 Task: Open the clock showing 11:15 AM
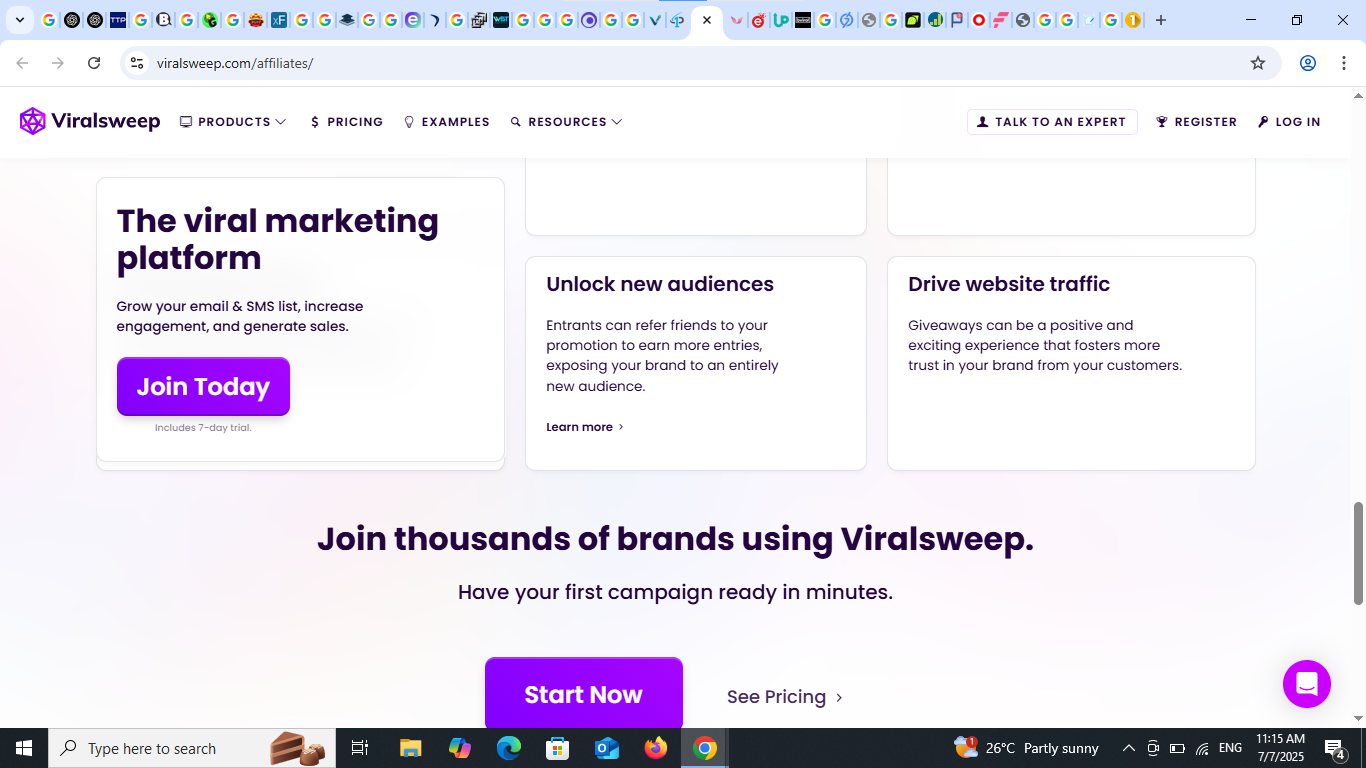[x=1281, y=748]
